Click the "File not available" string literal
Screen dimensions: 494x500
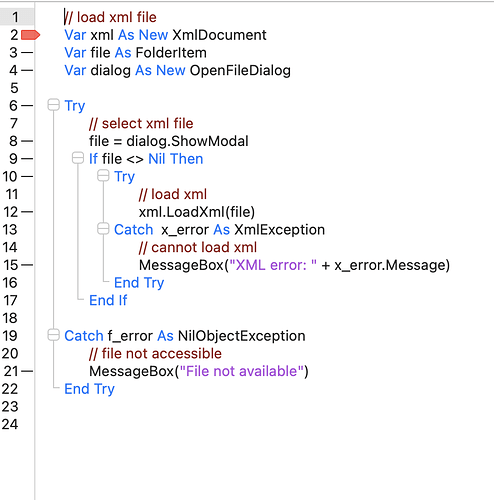click(x=242, y=371)
